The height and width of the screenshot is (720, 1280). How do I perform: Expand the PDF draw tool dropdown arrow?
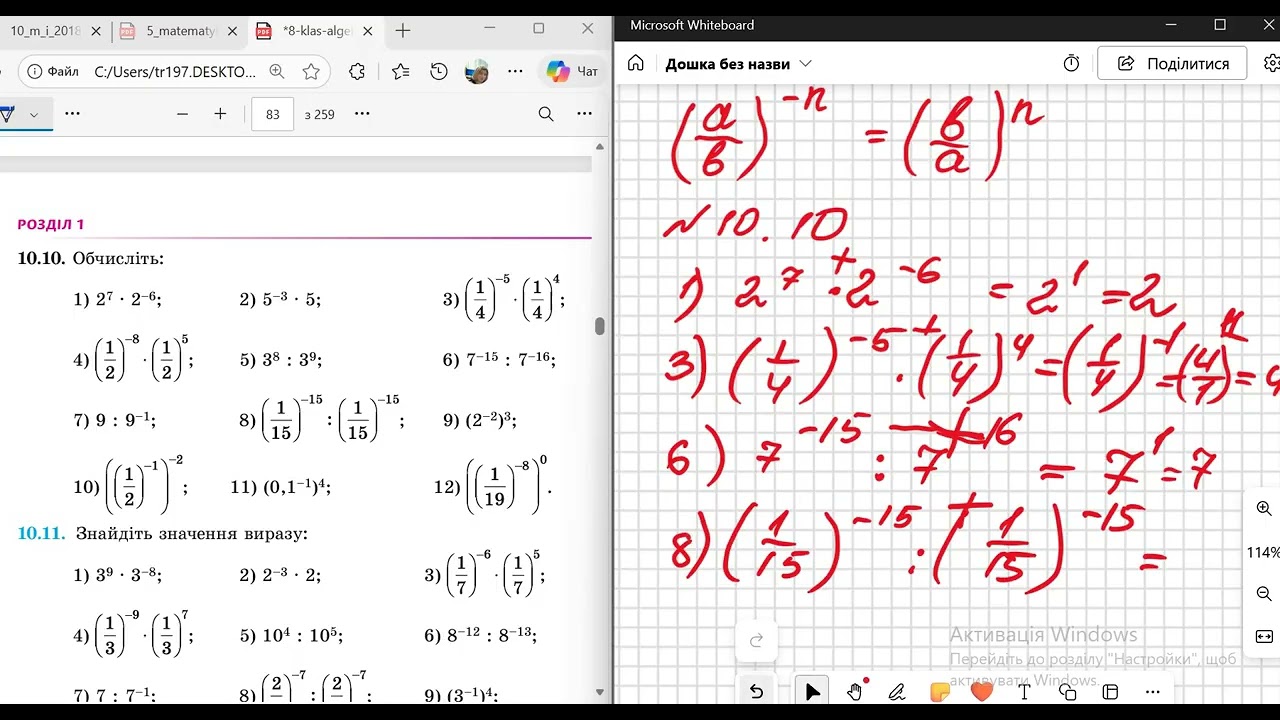point(34,114)
